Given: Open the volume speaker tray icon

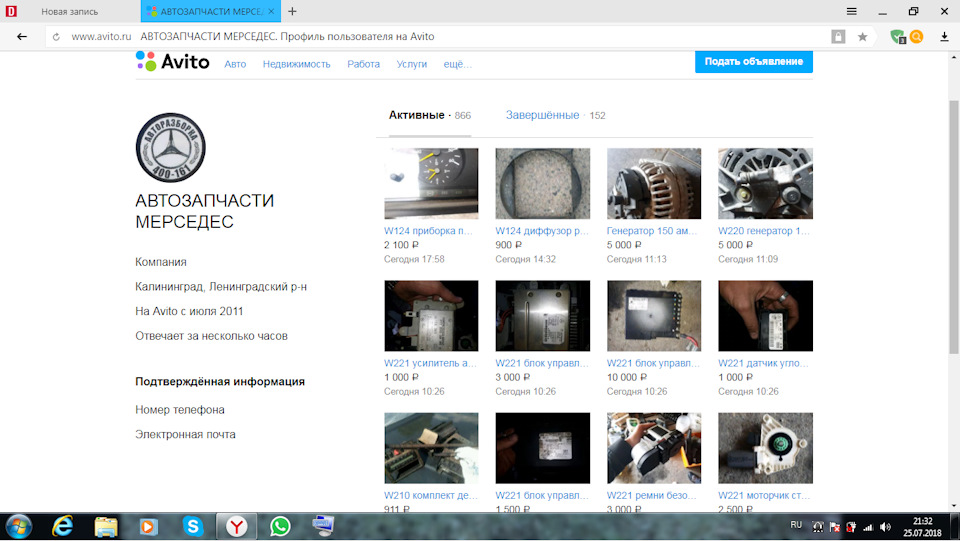Looking at the screenshot, I should point(885,527).
